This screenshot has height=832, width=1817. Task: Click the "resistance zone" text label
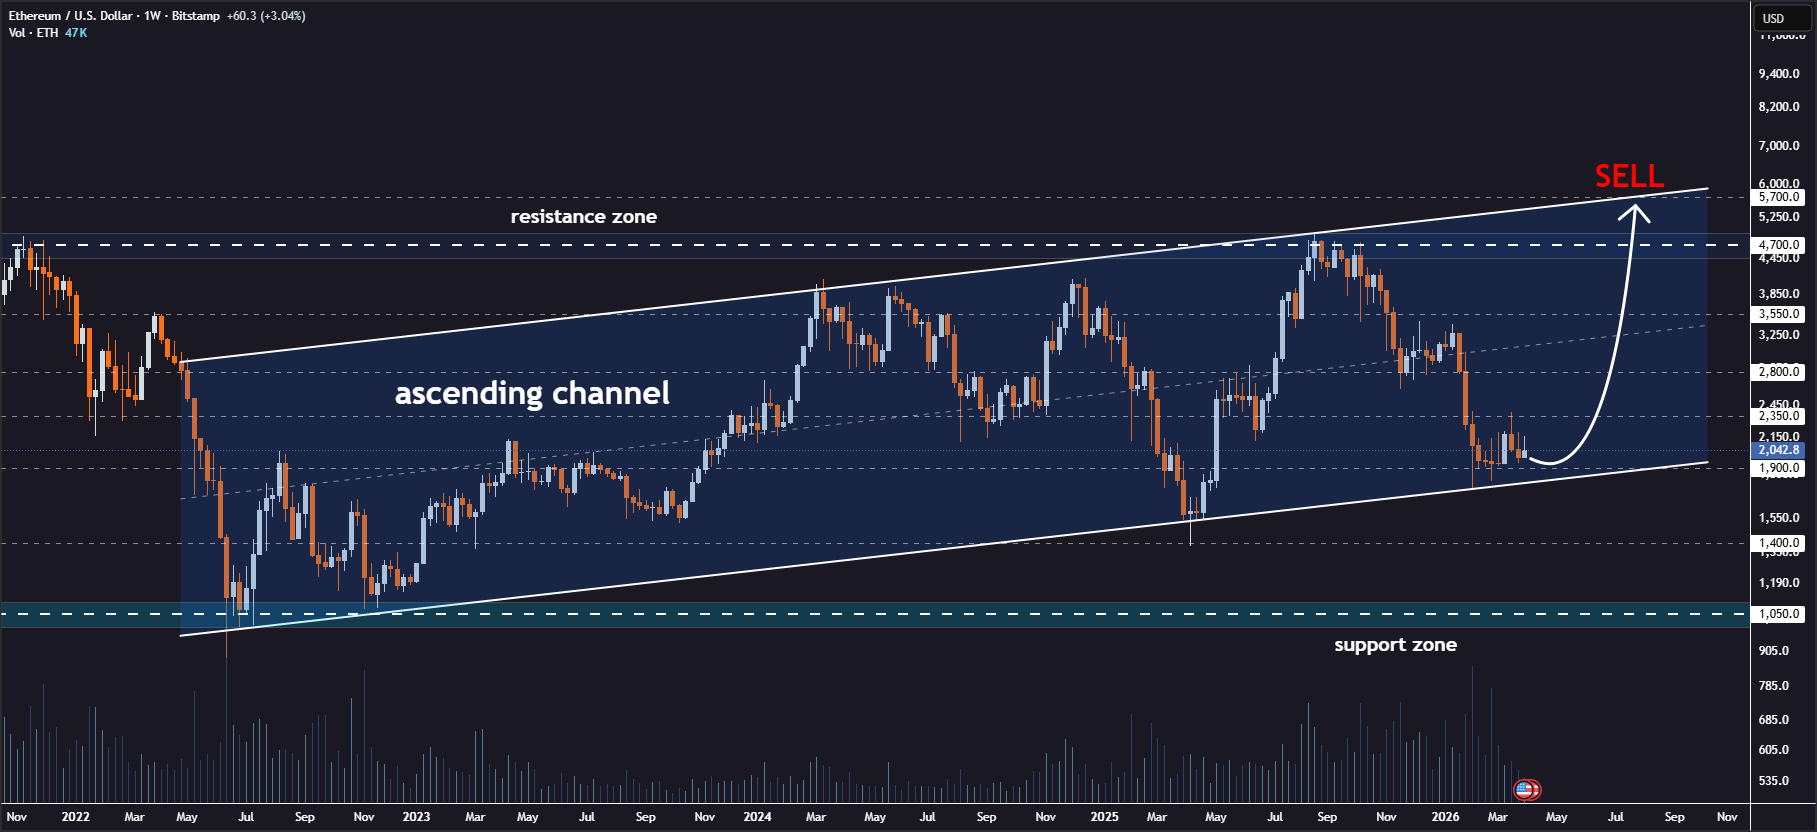[584, 217]
